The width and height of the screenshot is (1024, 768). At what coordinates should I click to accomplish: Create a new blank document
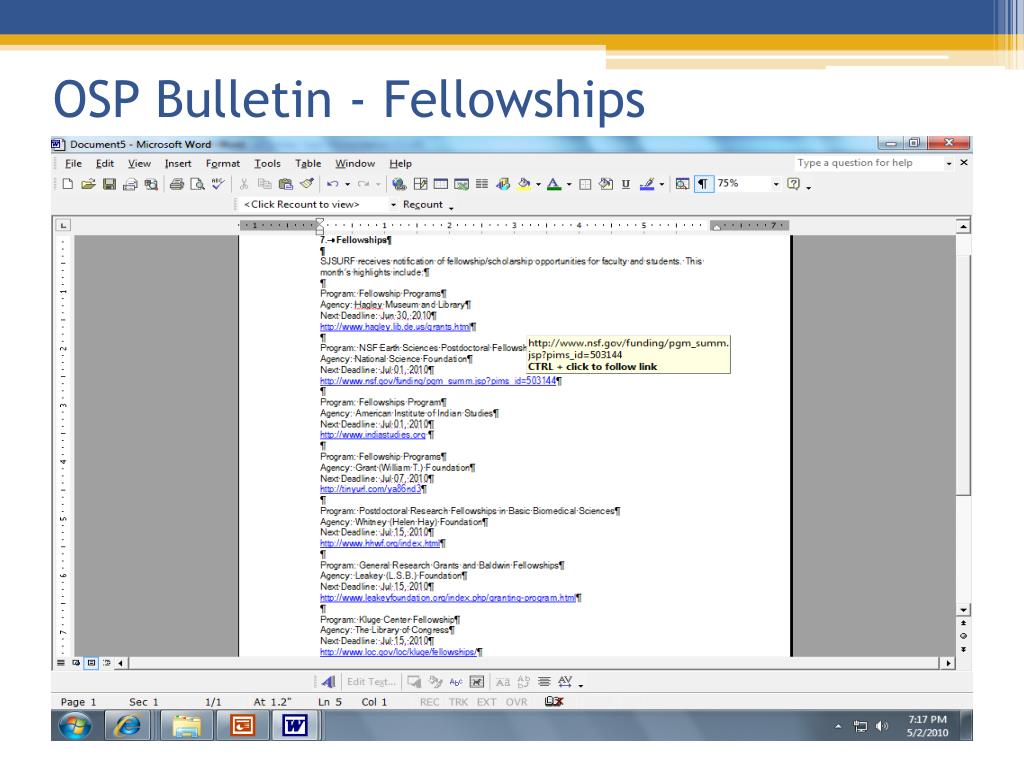[67, 184]
